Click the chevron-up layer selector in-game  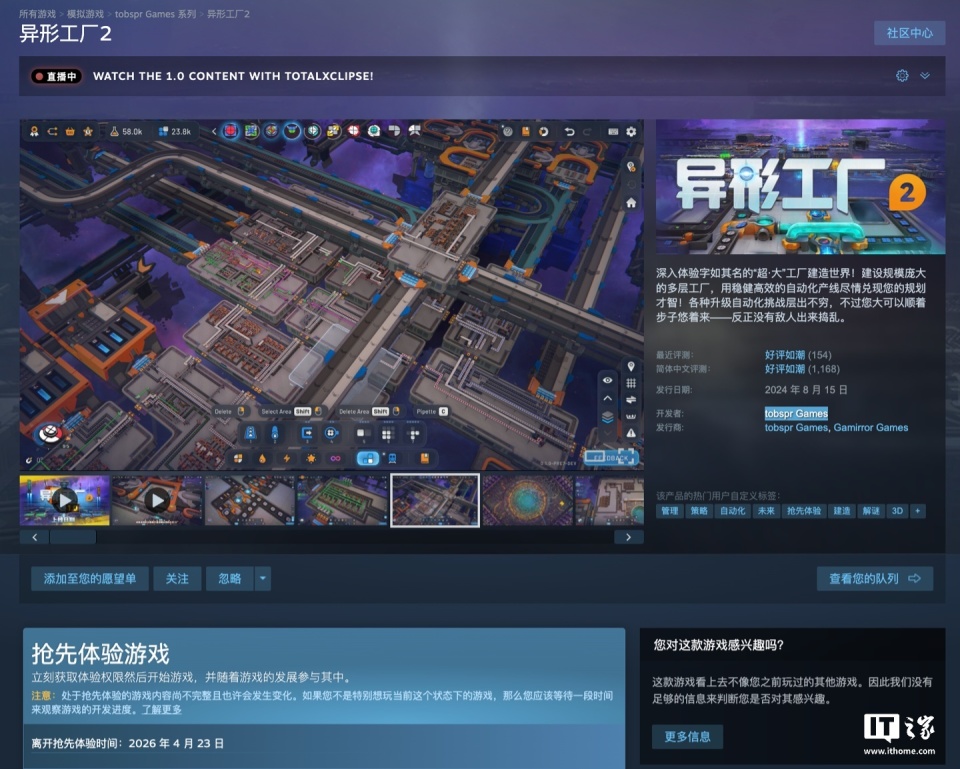pyautogui.click(x=607, y=398)
